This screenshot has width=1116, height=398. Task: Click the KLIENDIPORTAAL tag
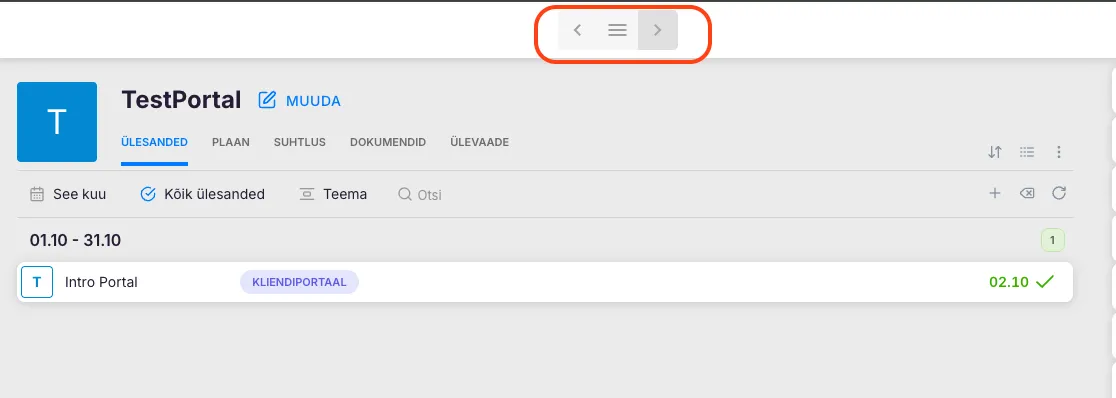[x=300, y=282]
